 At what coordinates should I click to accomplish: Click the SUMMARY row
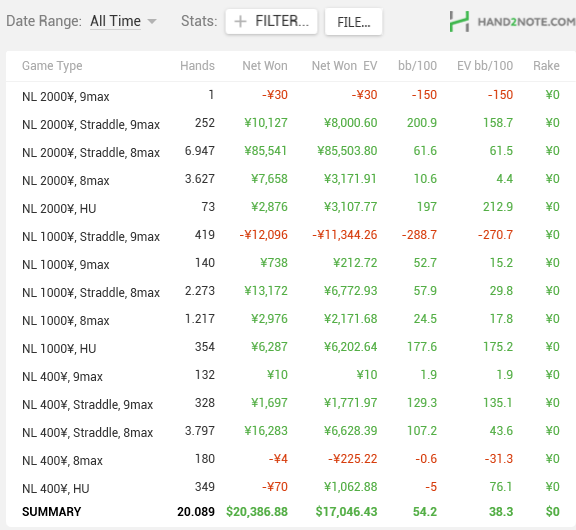[291, 512]
